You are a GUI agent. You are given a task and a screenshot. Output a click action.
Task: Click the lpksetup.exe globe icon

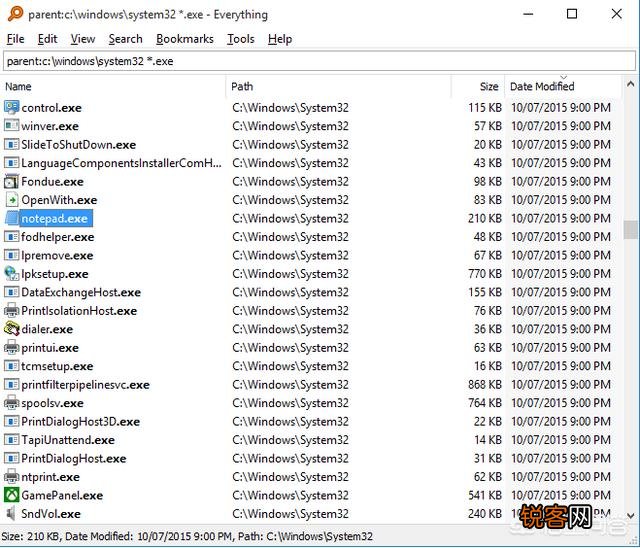coord(12,274)
